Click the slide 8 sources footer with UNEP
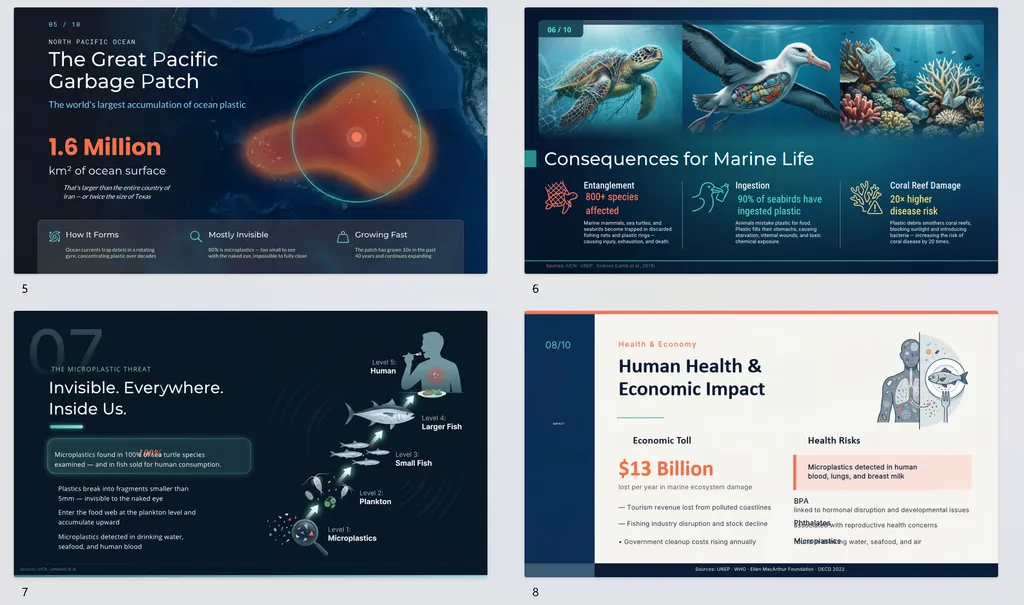 click(769, 569)
